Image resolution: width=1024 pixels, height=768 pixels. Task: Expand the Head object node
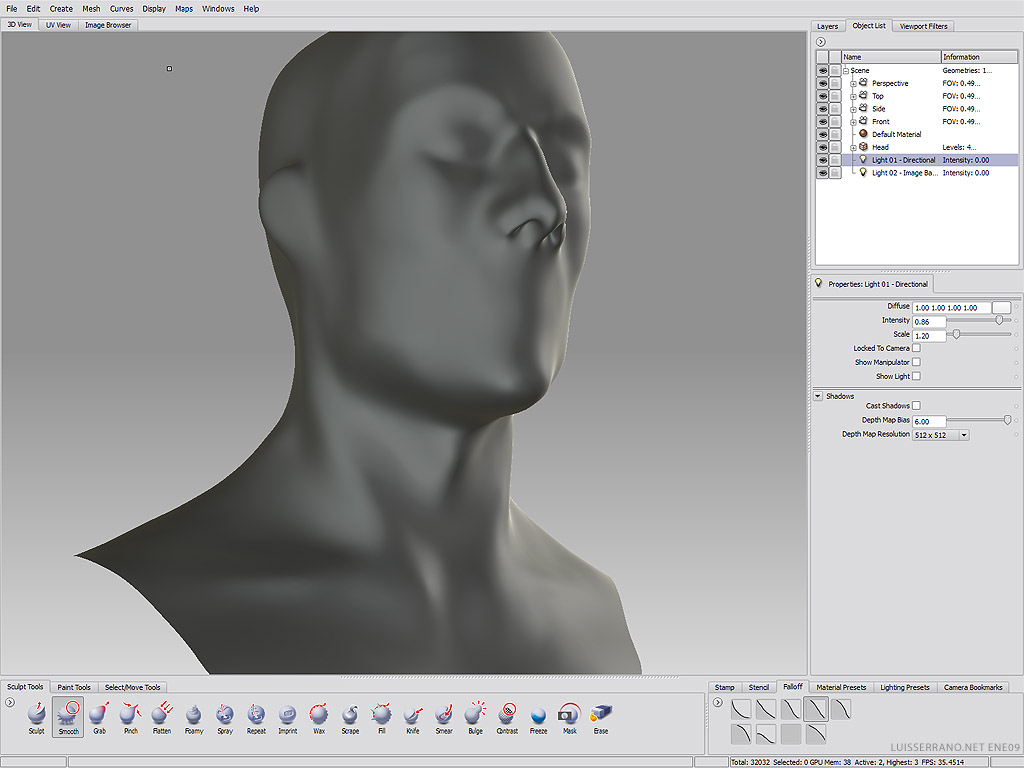pos(853,148)
